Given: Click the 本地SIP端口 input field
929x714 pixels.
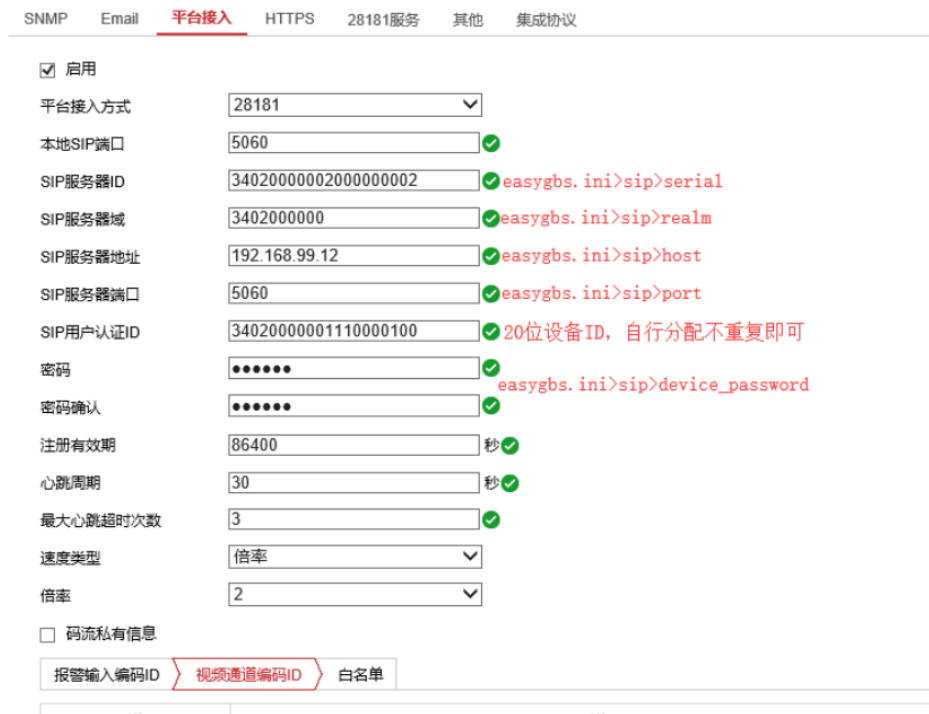Looking at the screenshot, I should coord(354,142).
